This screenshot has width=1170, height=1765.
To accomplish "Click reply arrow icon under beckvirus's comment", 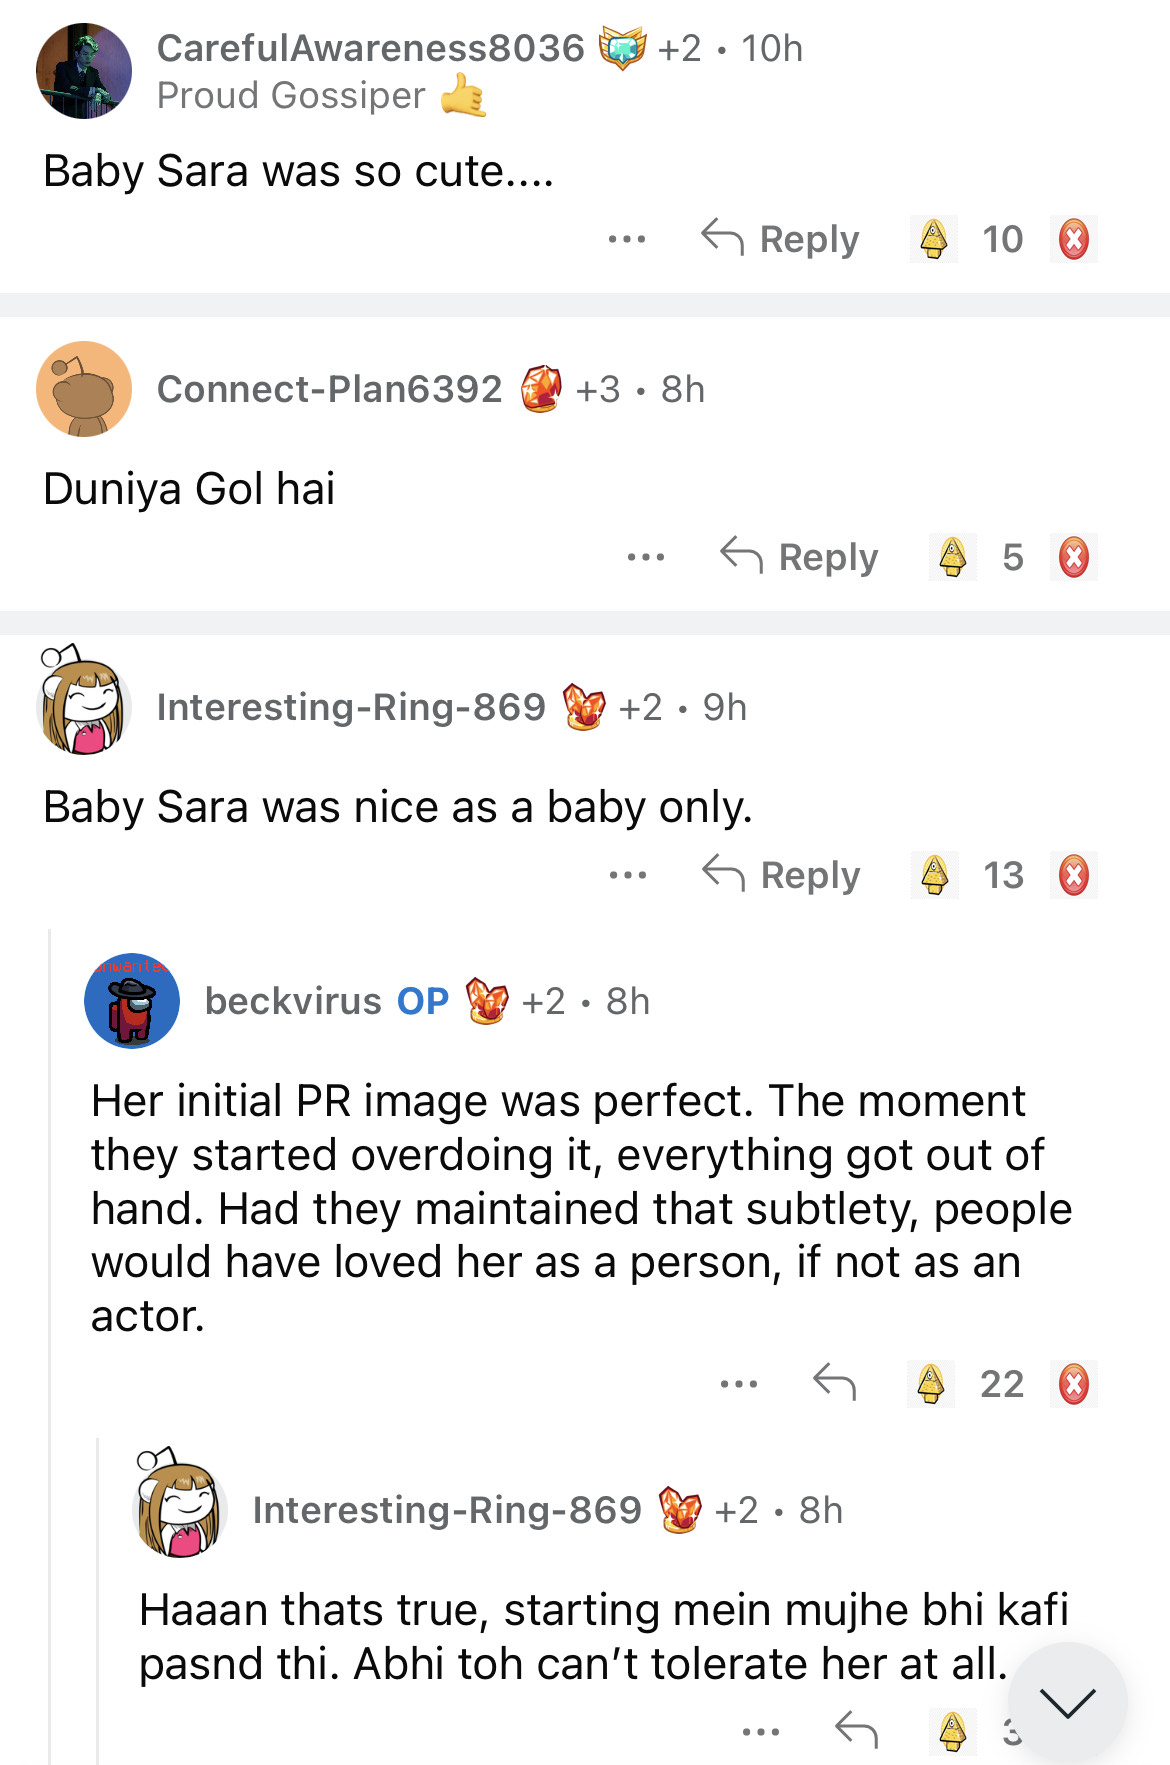I will point(834,1383).
